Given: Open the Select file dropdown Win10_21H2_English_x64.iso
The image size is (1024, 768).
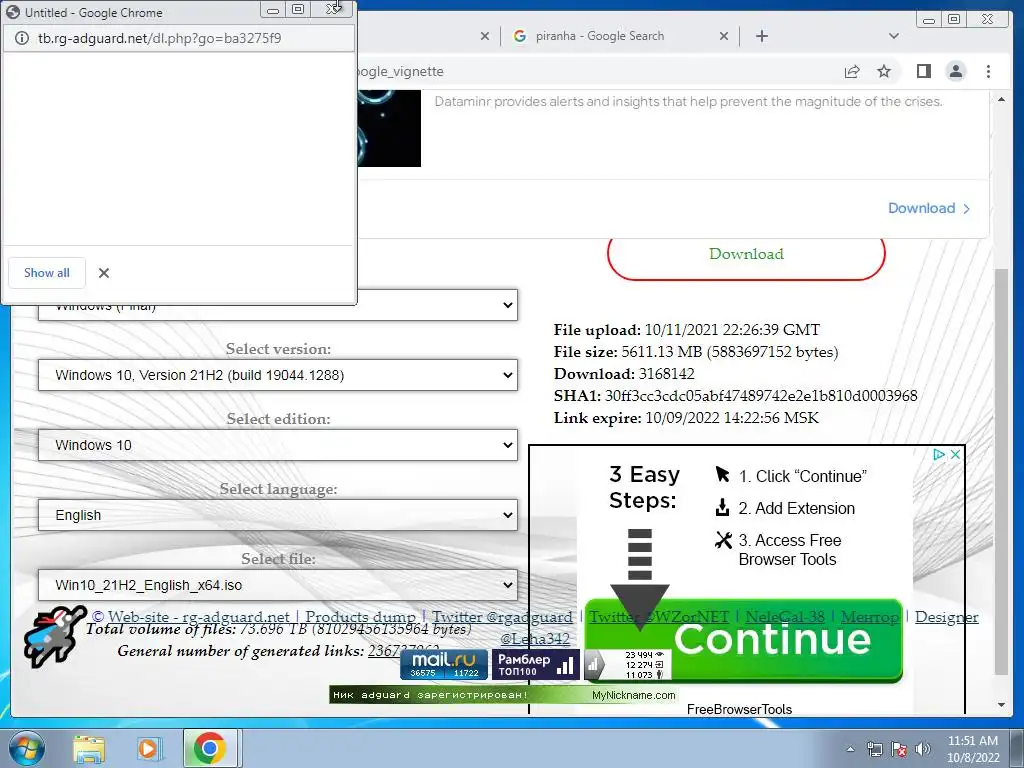Looking at the screenshot, I should pos(278,585).
